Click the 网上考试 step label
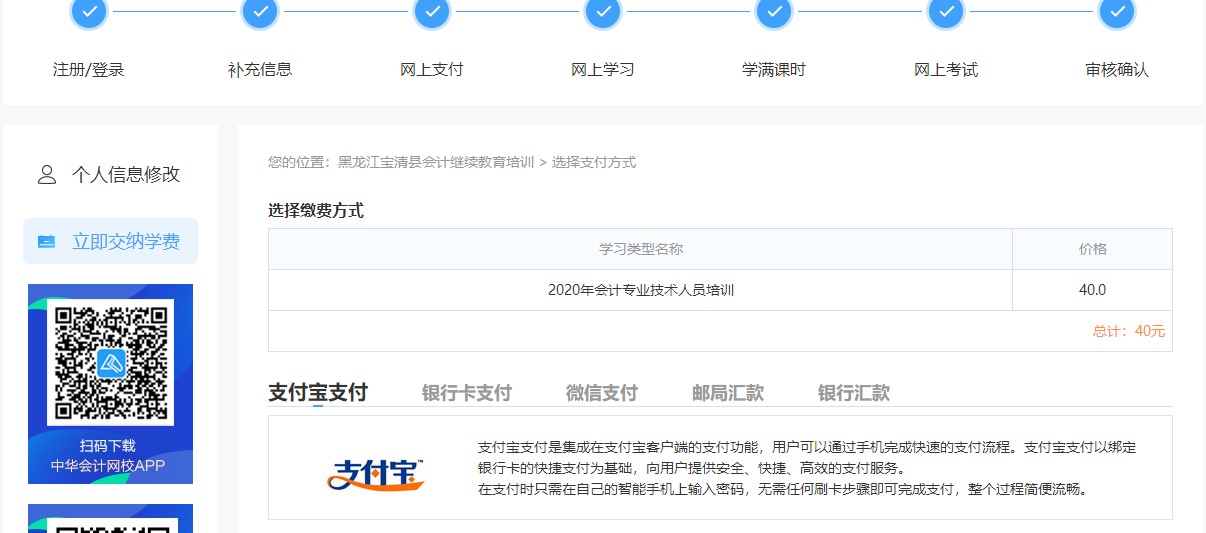 (946, 70)
